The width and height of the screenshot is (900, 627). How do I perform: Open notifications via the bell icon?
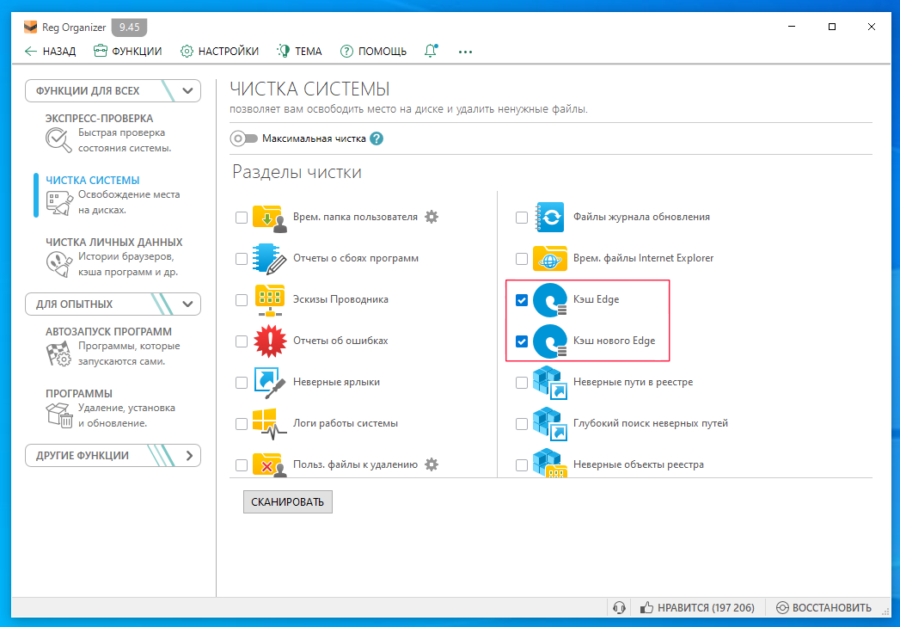click(430, 51)
